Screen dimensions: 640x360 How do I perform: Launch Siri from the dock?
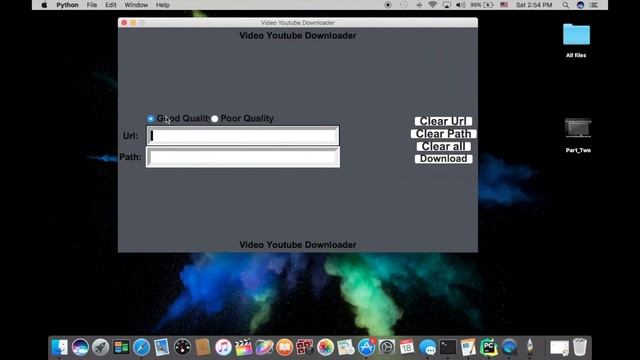tap(80, 347)
